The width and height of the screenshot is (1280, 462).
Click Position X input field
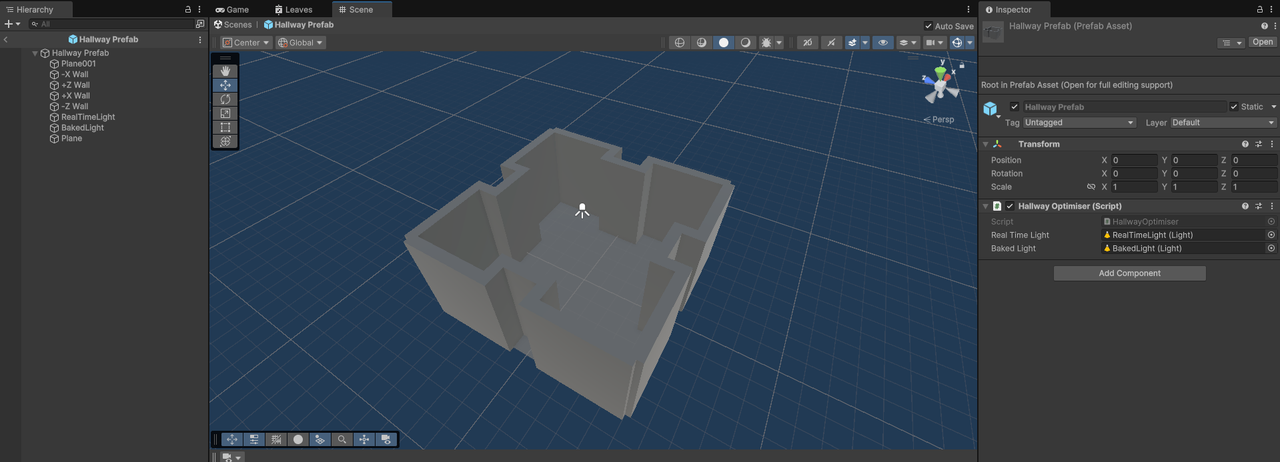[x=1134, y=160]
